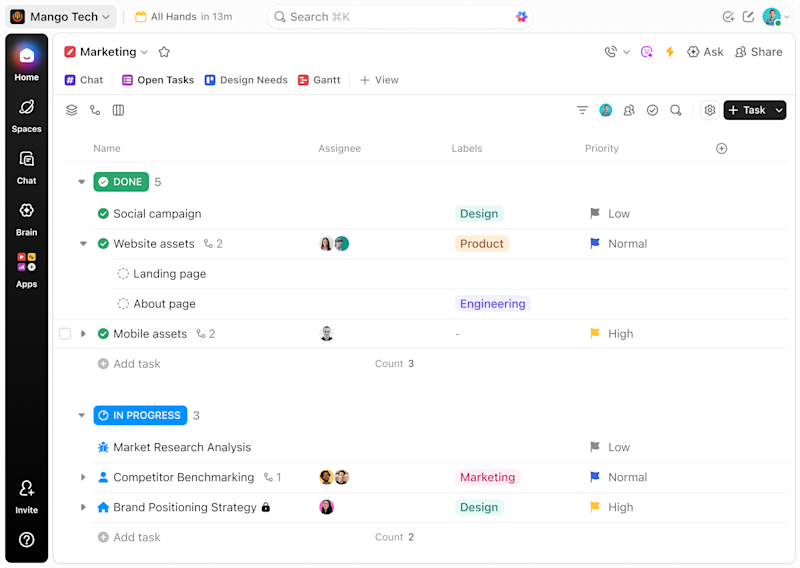The width and height of the screenshot is (800, 568).
Task: Toggle Social campaign done status circle
Action: (x=103, y=214)
